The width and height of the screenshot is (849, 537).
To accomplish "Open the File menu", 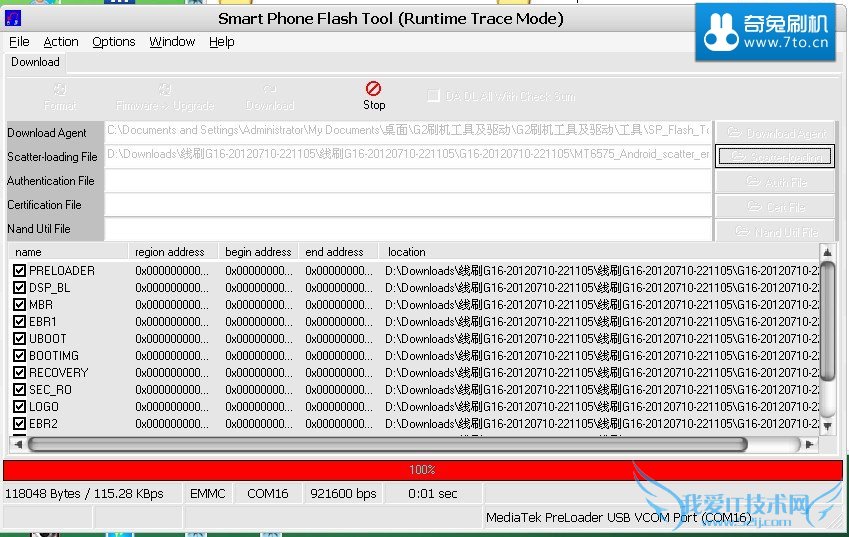I will [19, 42].
